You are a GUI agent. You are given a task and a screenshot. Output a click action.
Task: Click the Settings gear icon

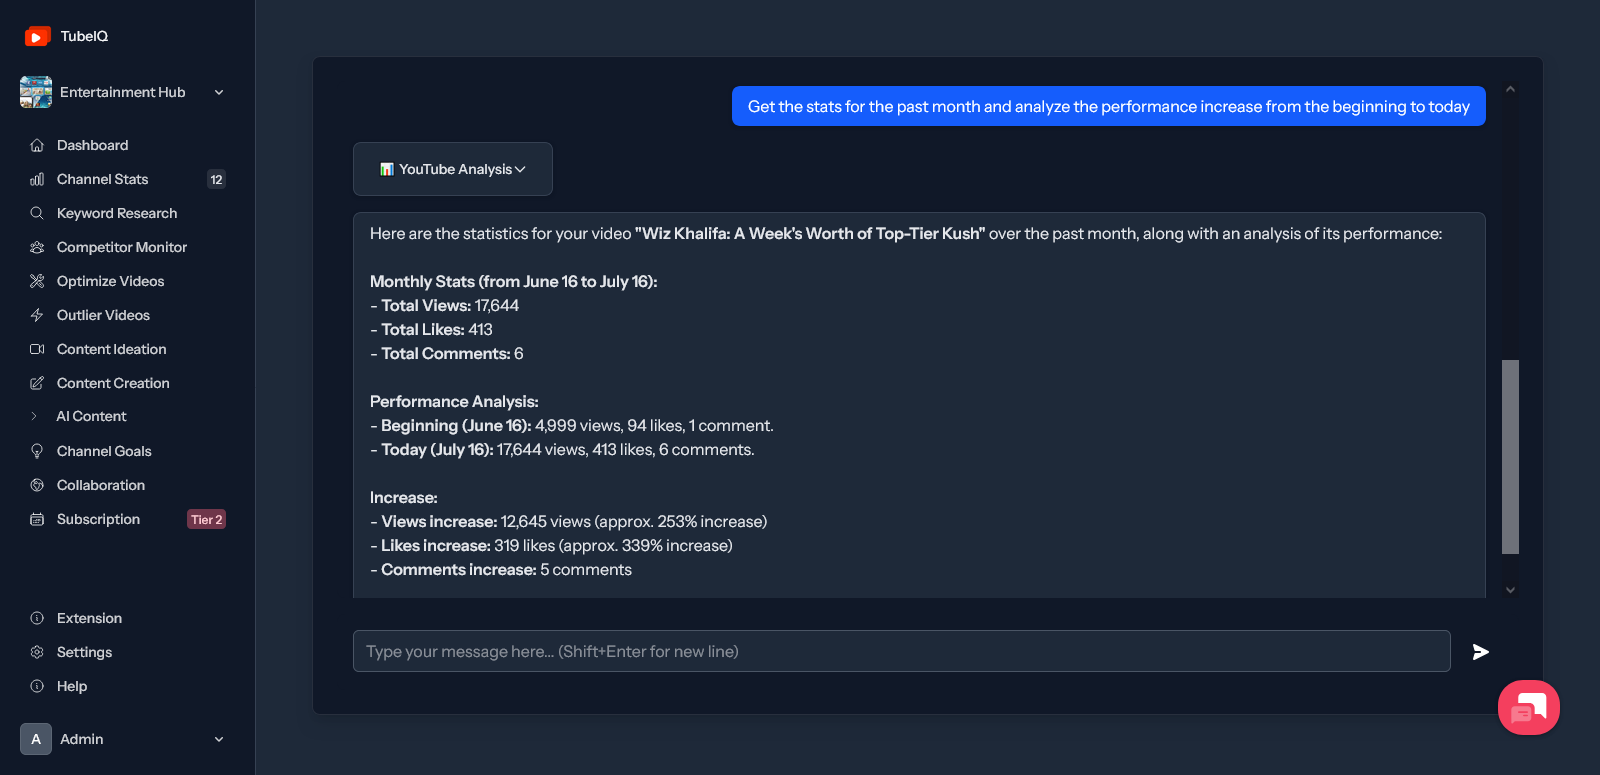37,652
